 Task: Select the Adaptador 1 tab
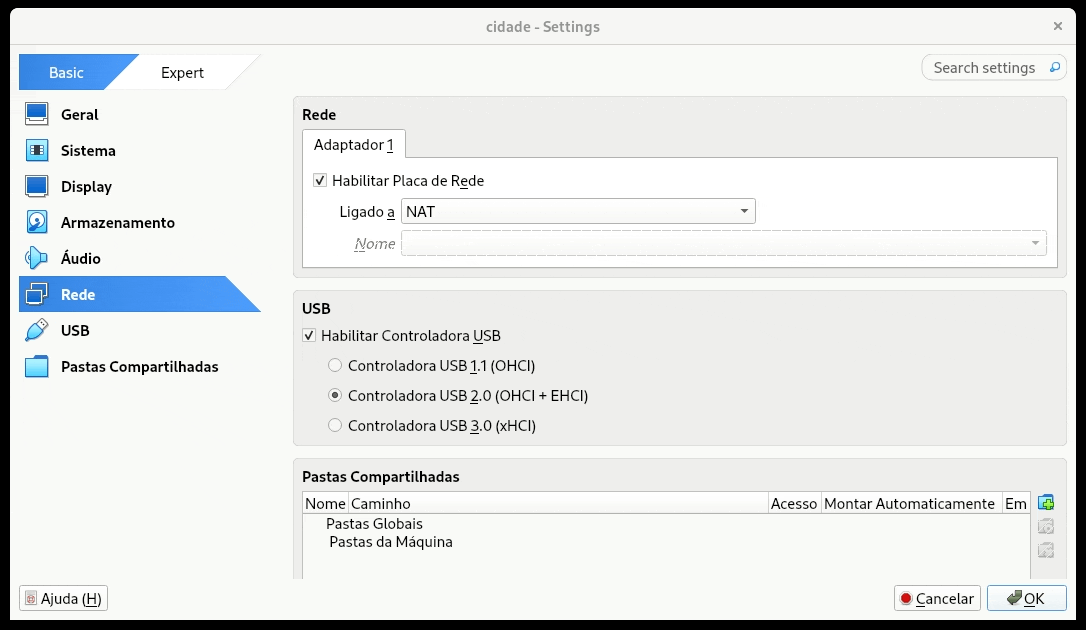353,144
